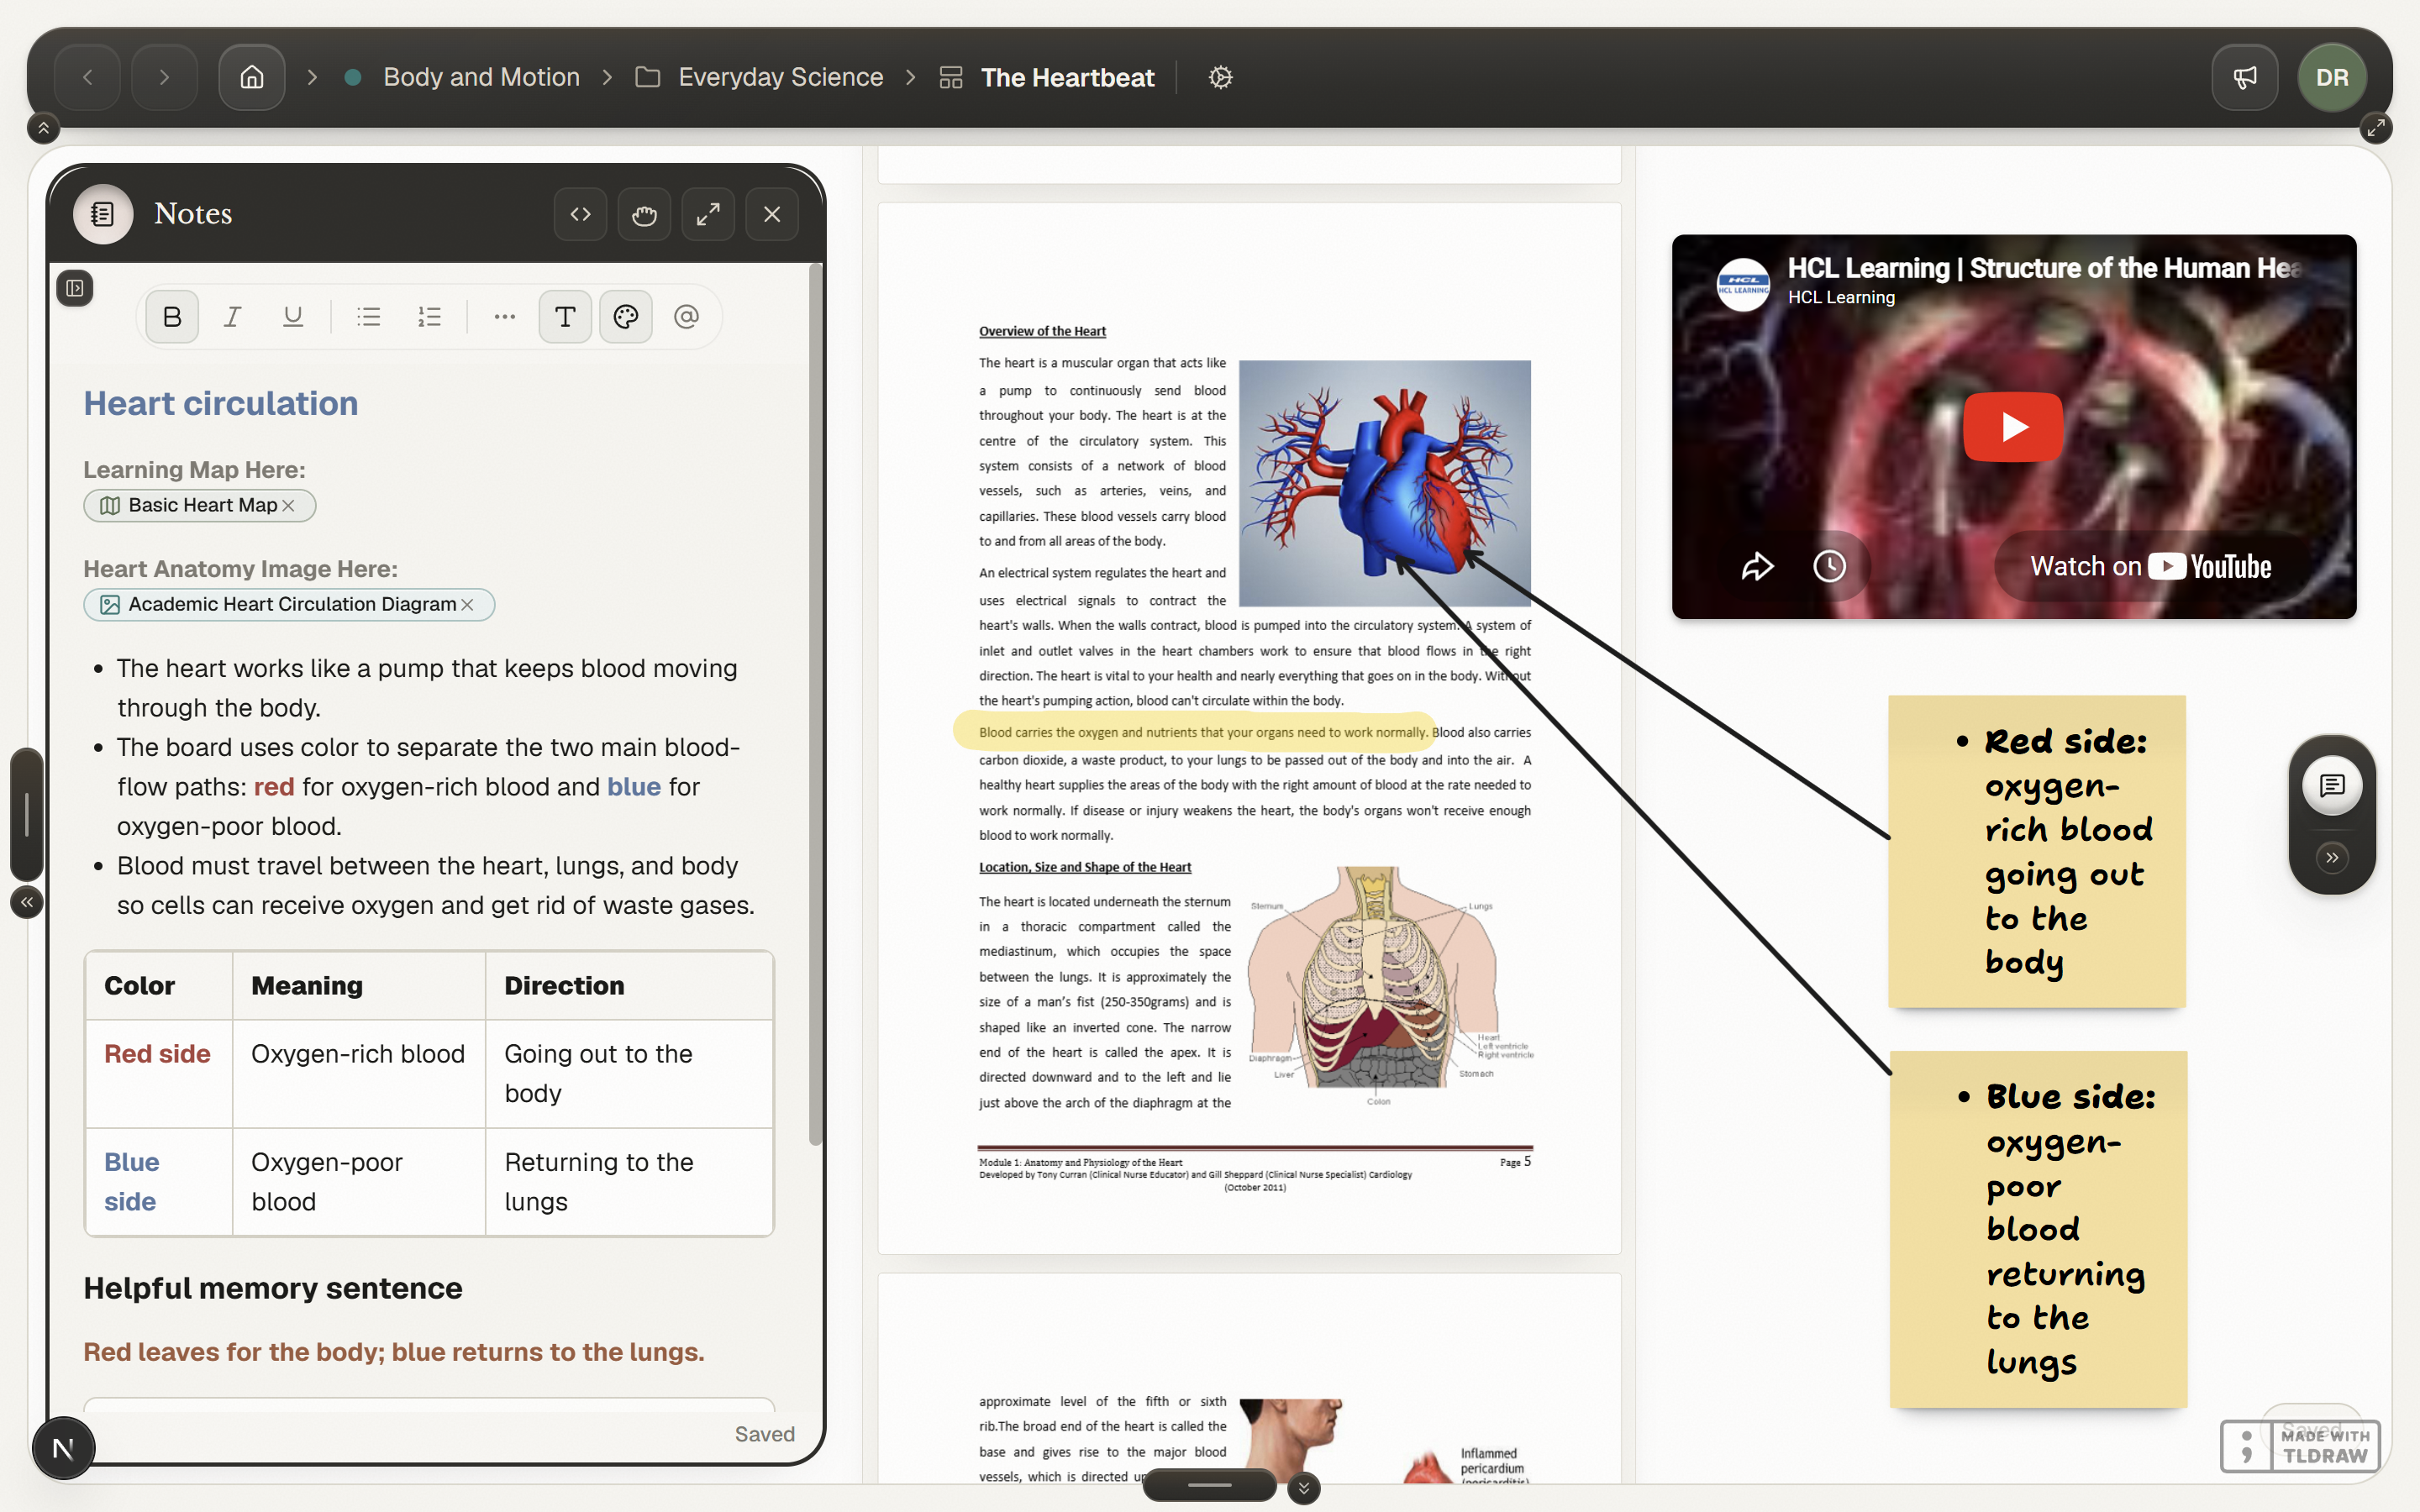Click the Notes panel vertical scrollbar
This screenshot has height=1512, width=2420.
click(x=816, y=705)
